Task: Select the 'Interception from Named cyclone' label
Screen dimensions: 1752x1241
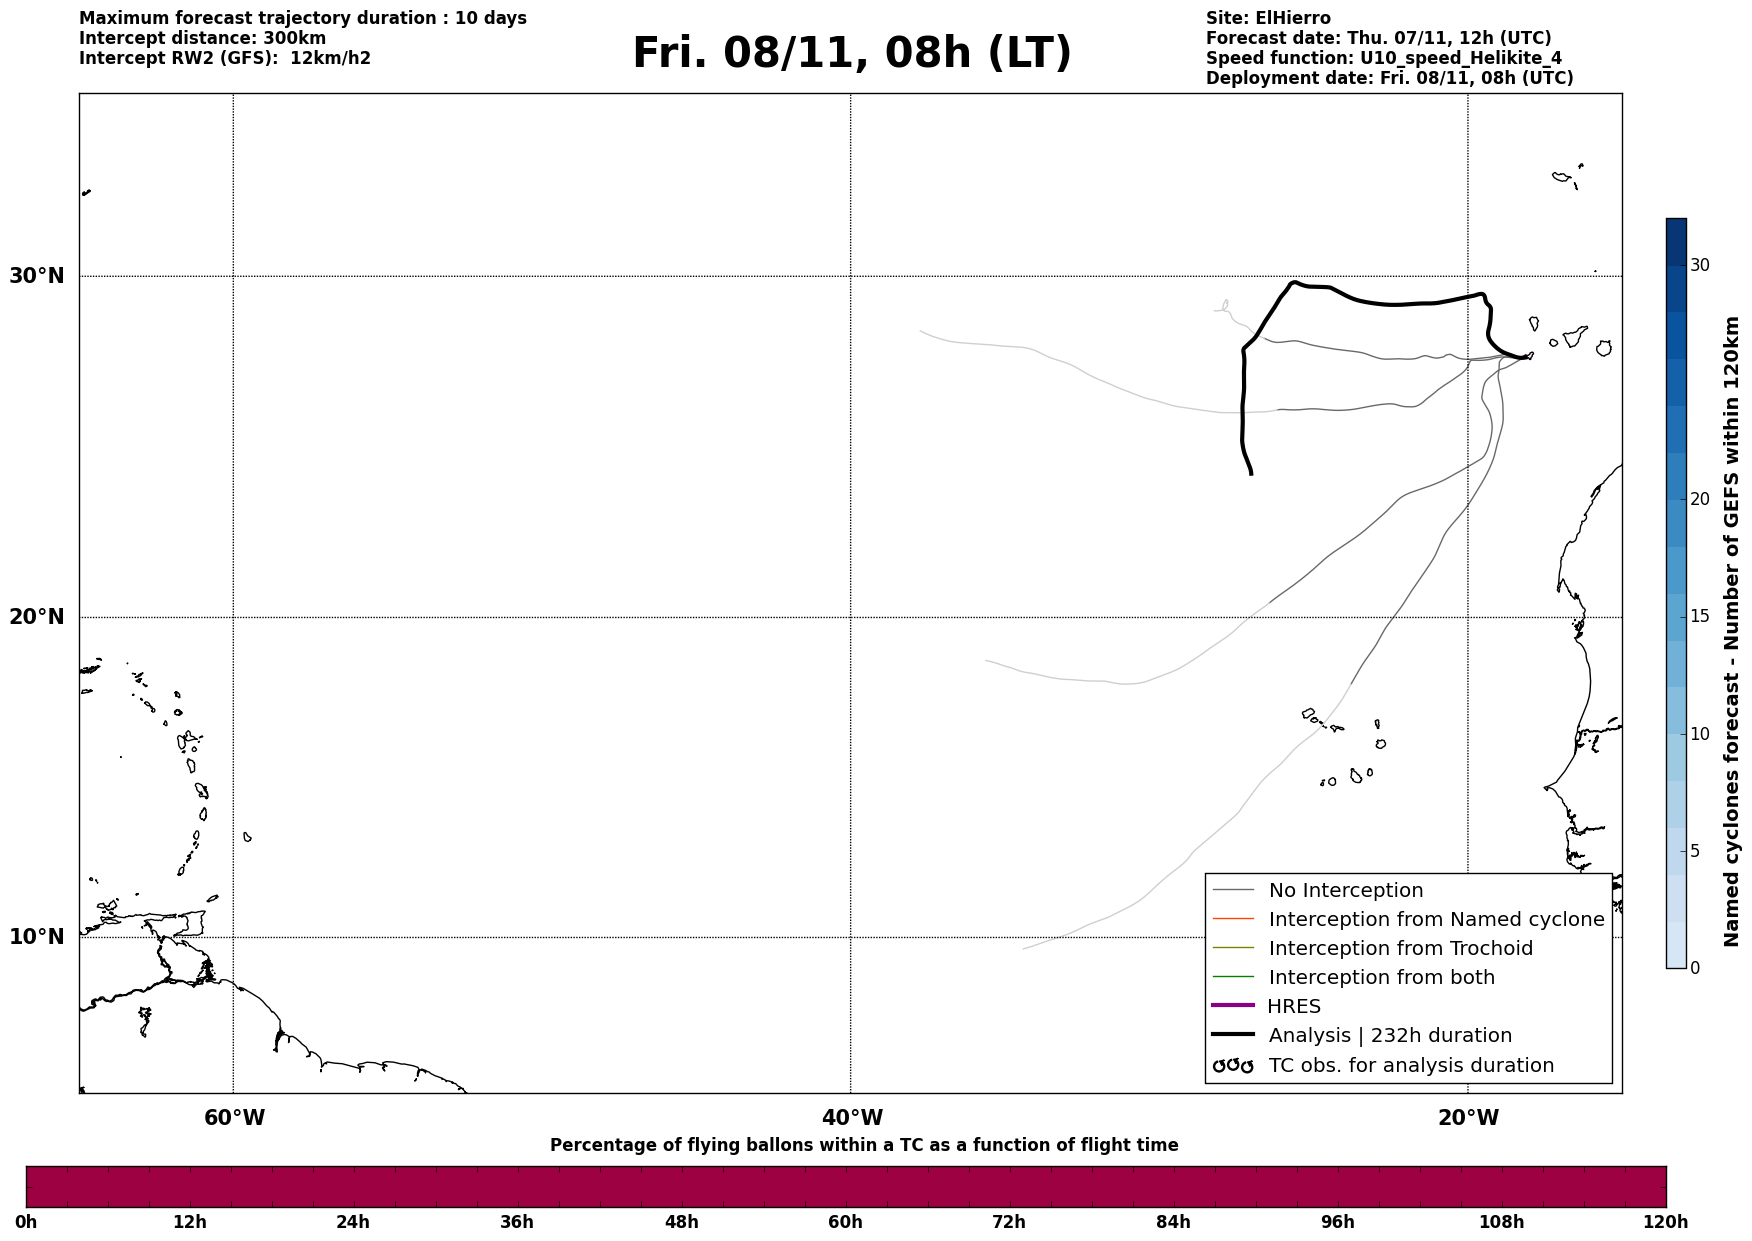Action: click(1436, 919)
